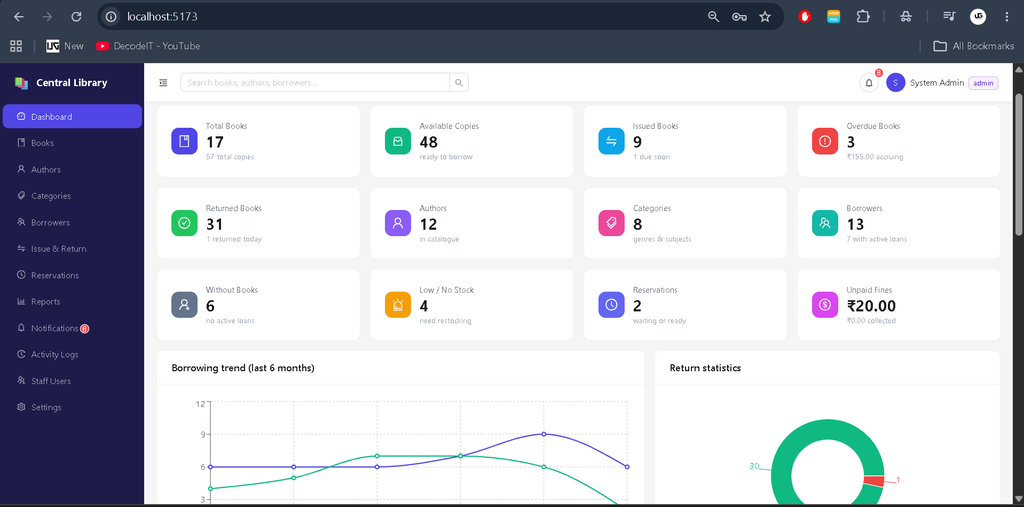Click the admin role badge

(983, 83)
